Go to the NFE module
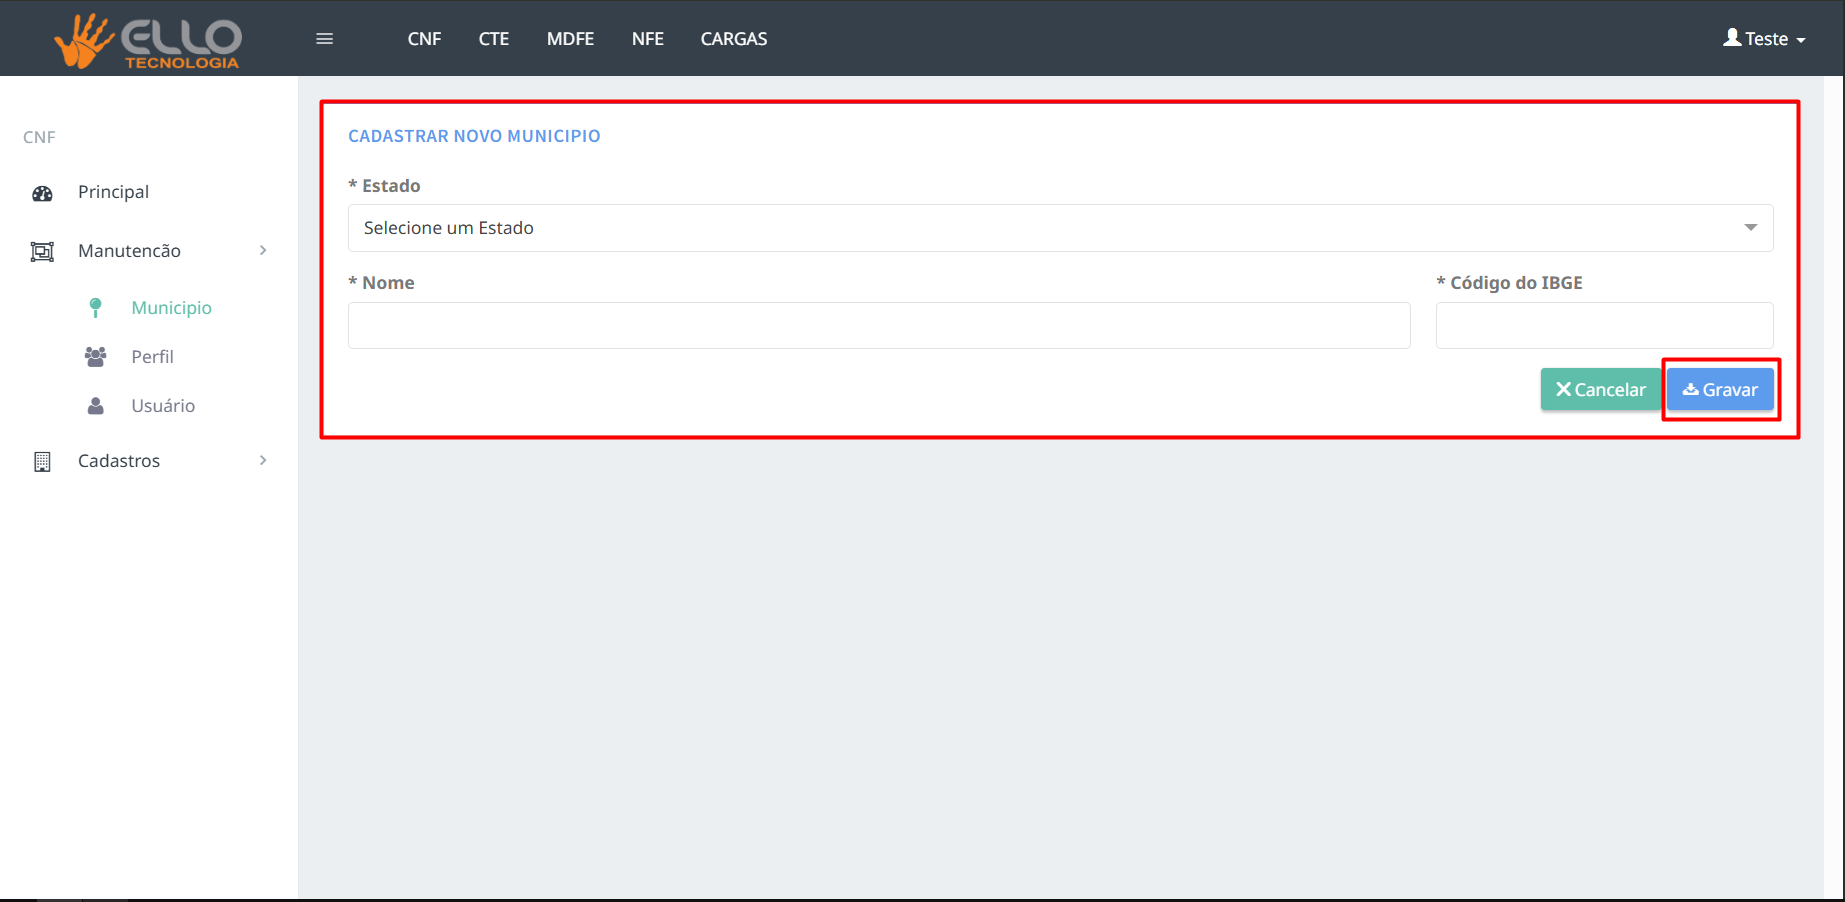The height and width of the screenshot is (902, 1845). point(647,39)
